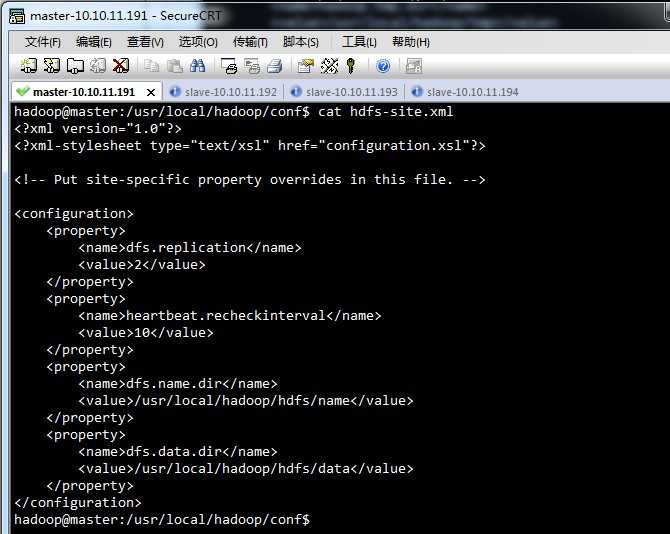Click the 'dfs.replication' name line

click(x=190, y=248)
